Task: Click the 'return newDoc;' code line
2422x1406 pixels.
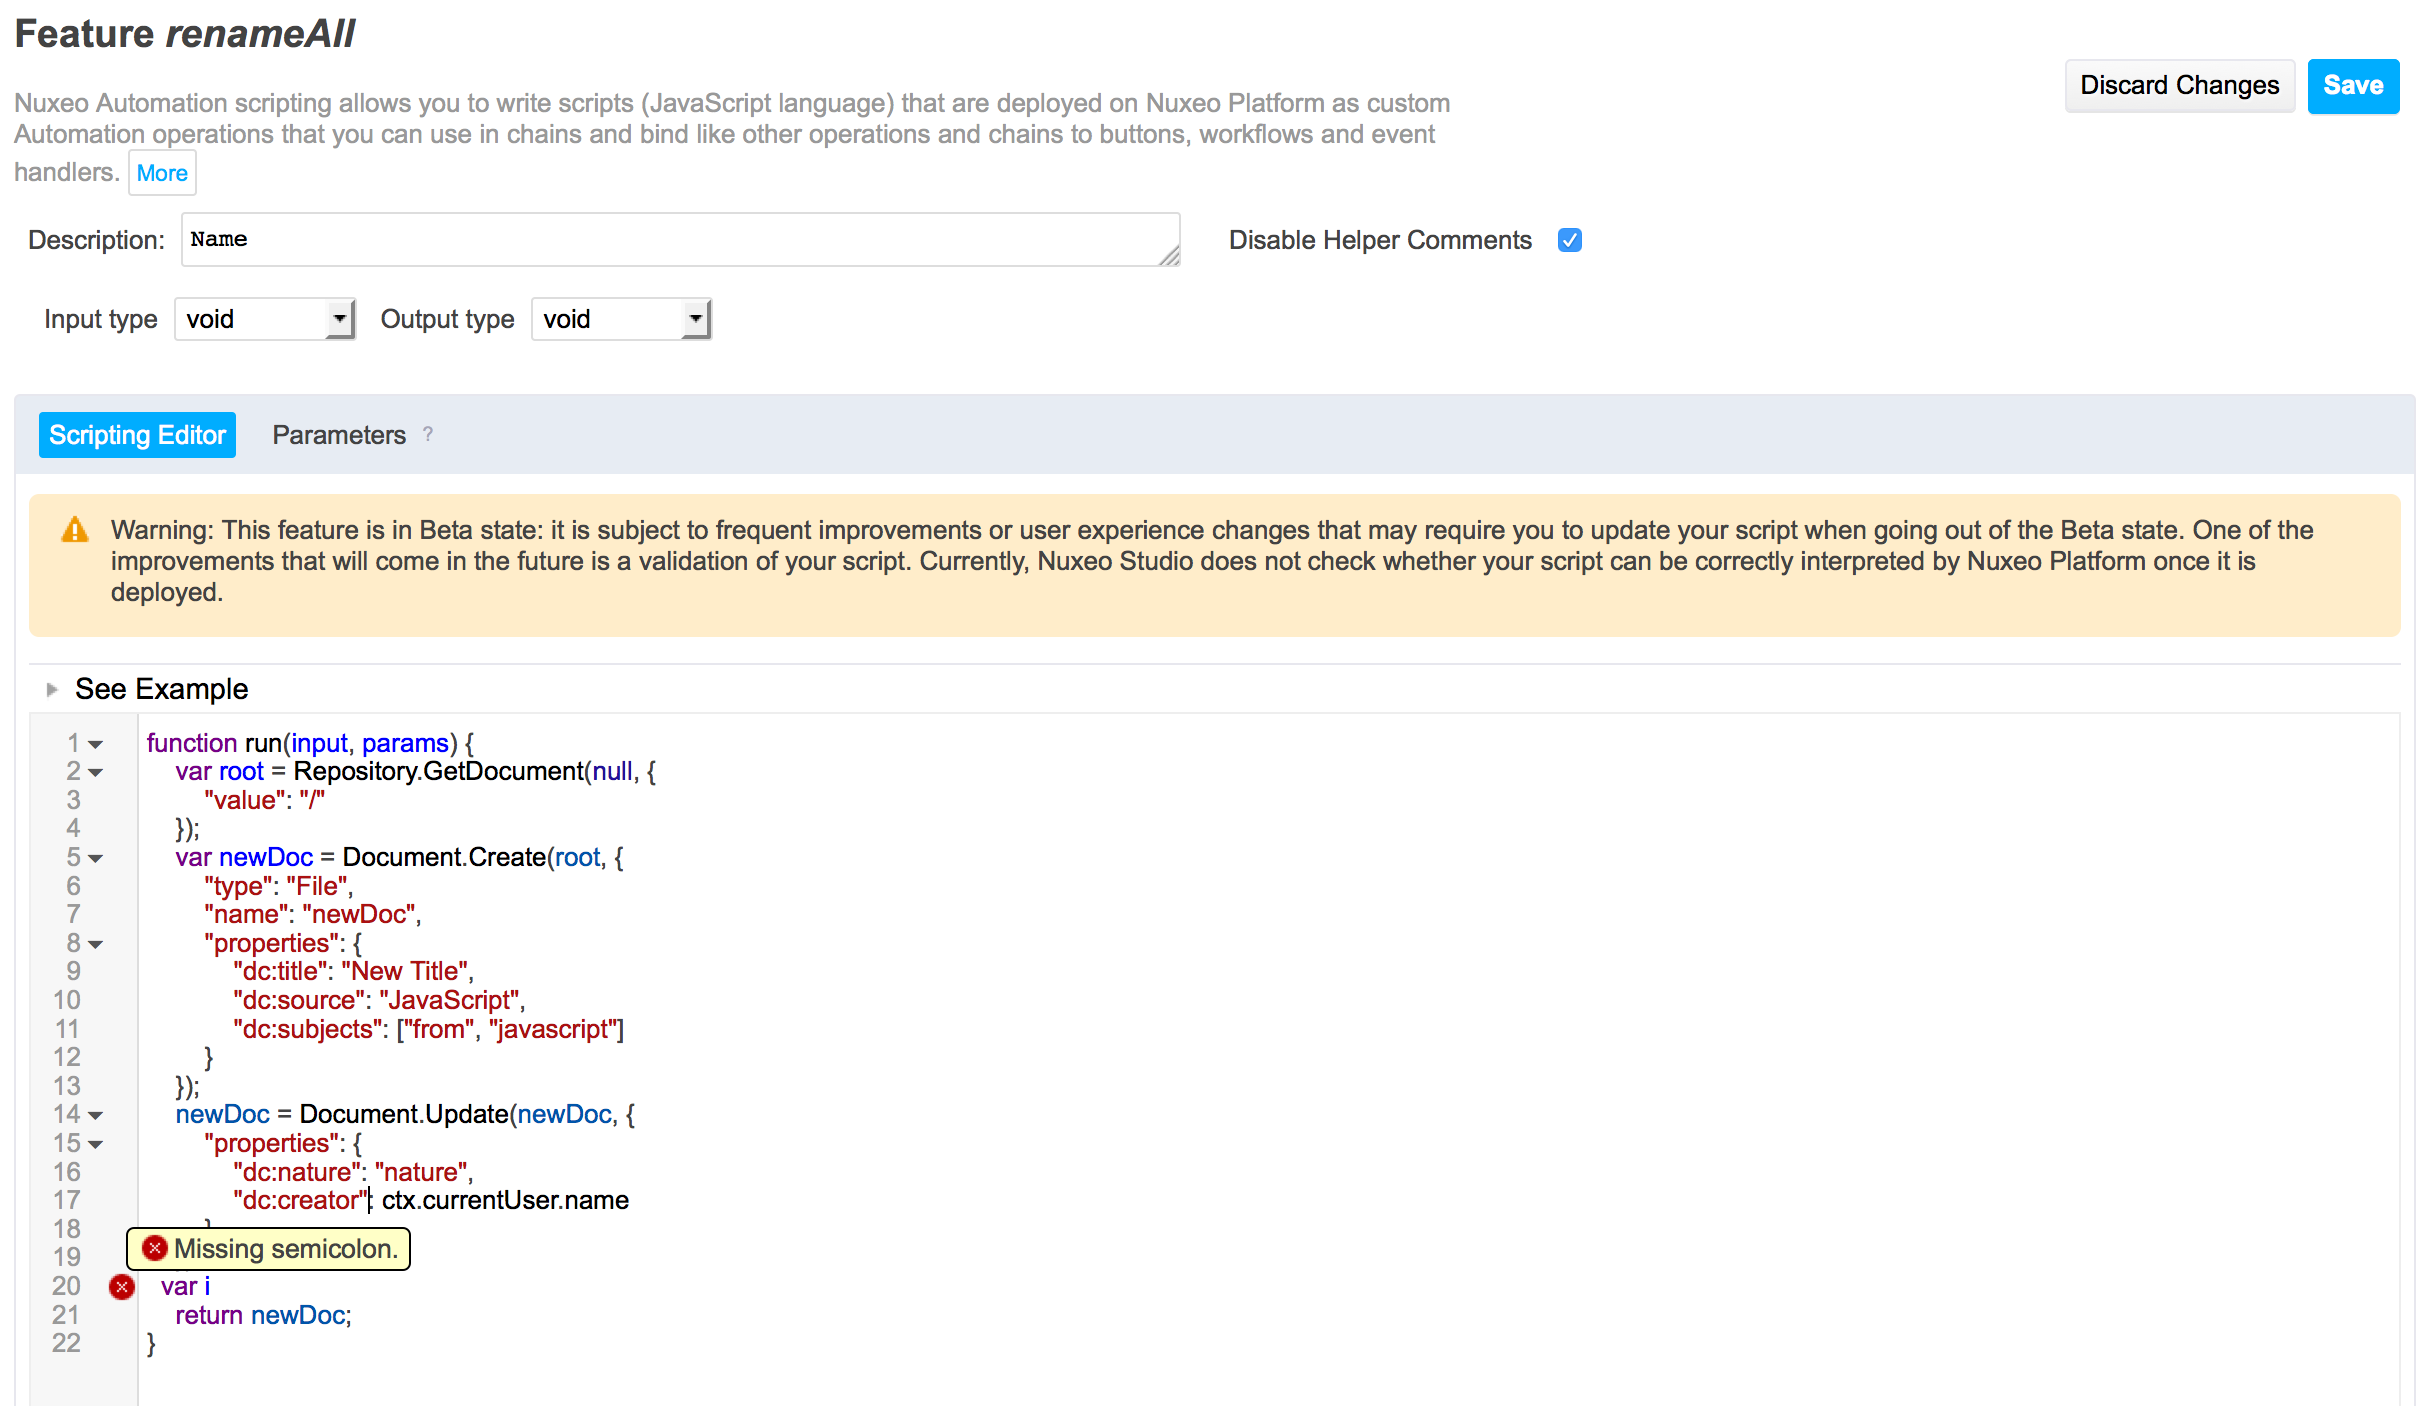Action: coord(264,1315)
